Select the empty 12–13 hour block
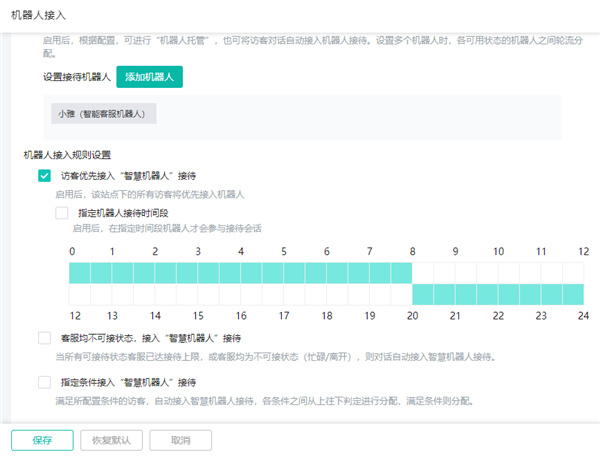 click(90, 294)
